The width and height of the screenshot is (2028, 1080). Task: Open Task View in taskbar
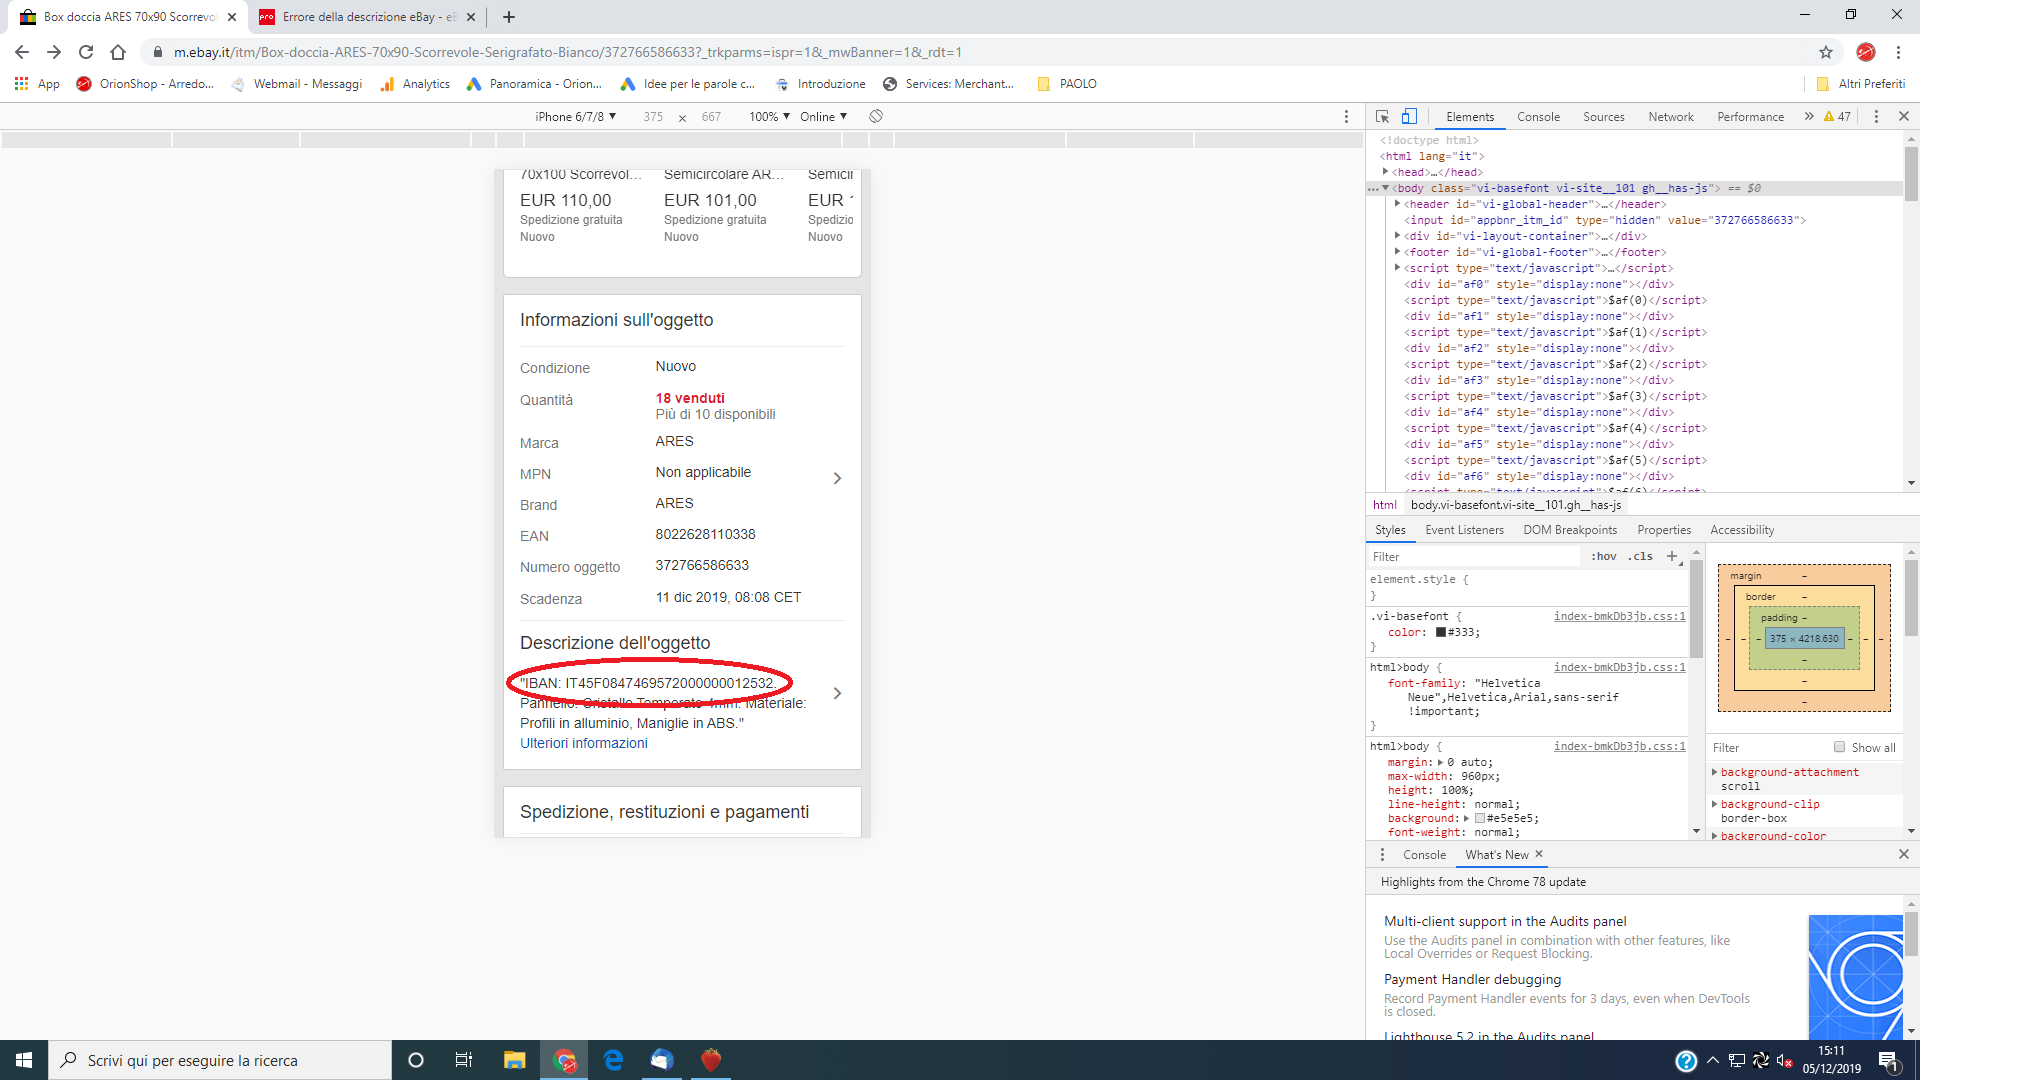pyautogui.click(x=464, y=1060)
